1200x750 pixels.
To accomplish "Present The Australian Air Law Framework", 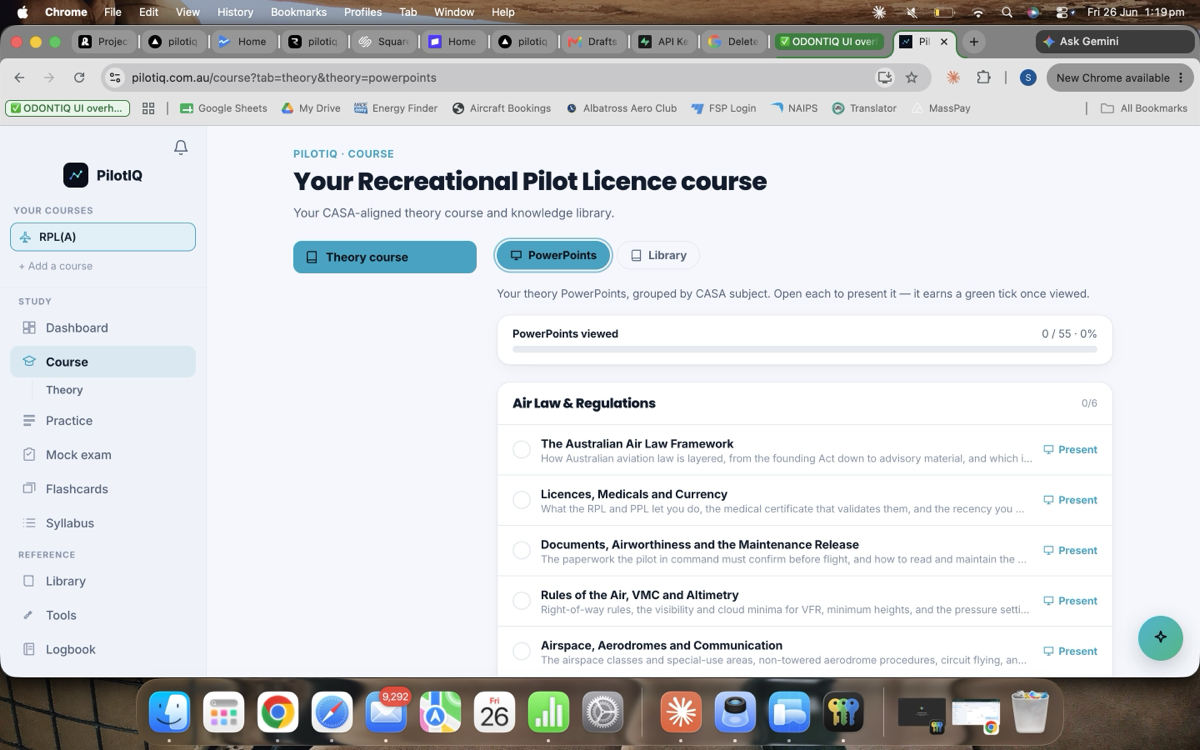I will (x=1070, y=450).
